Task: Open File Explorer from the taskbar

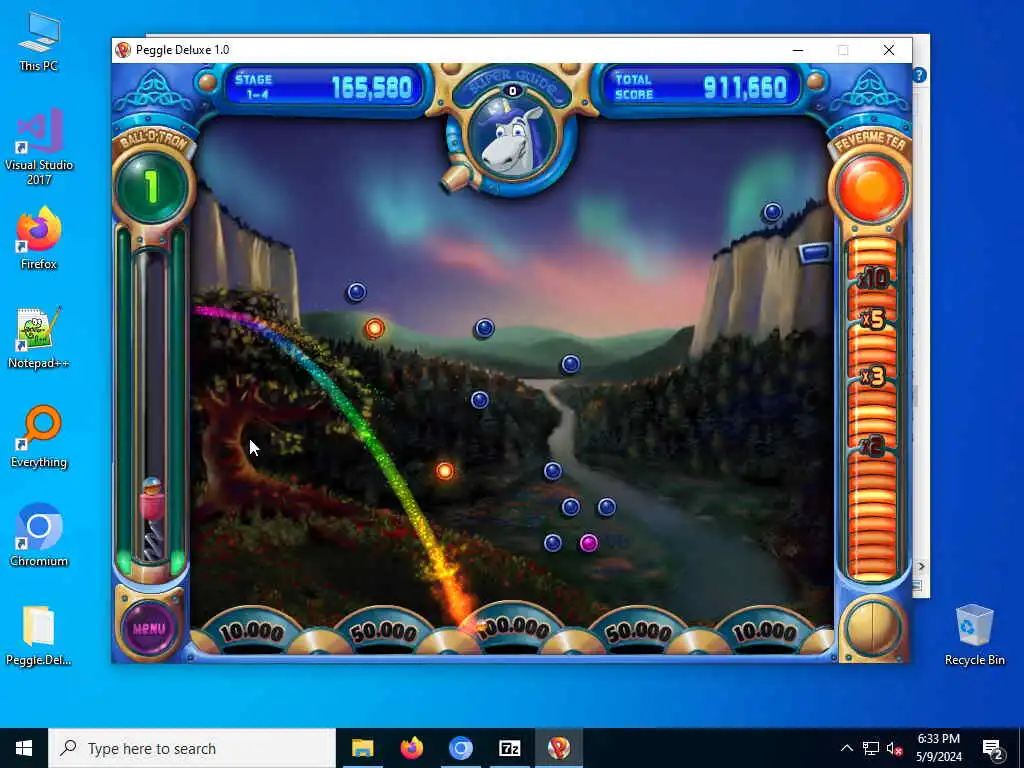Action: pyautogui.click(x=362, y=748)
